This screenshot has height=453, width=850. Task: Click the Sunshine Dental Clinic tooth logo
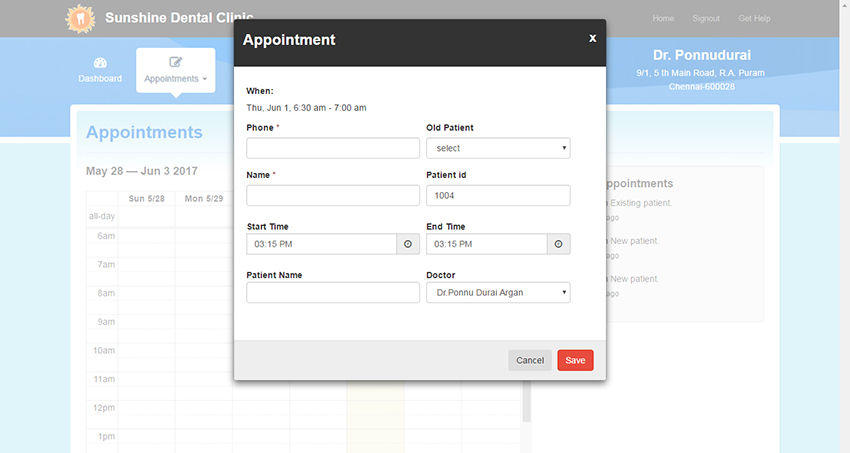[x=77, y=18]
